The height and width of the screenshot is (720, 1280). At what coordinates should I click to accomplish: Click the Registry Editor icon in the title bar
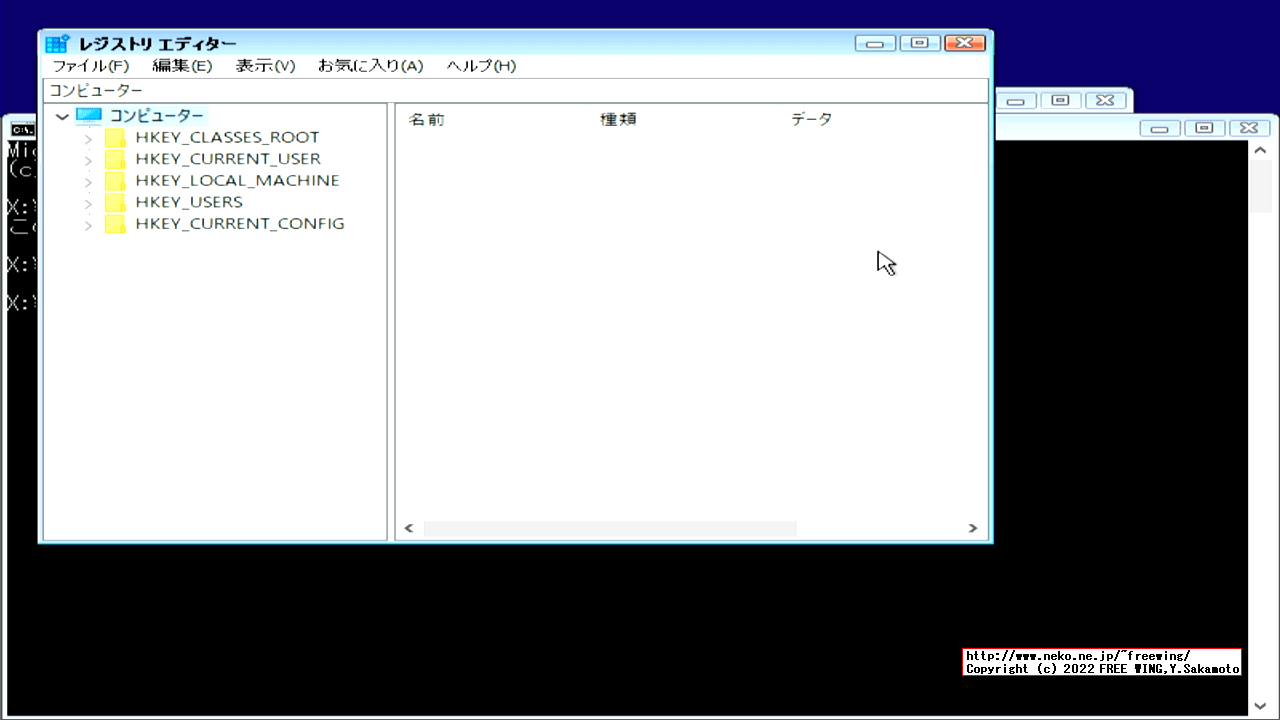click(x=57, y=43)
